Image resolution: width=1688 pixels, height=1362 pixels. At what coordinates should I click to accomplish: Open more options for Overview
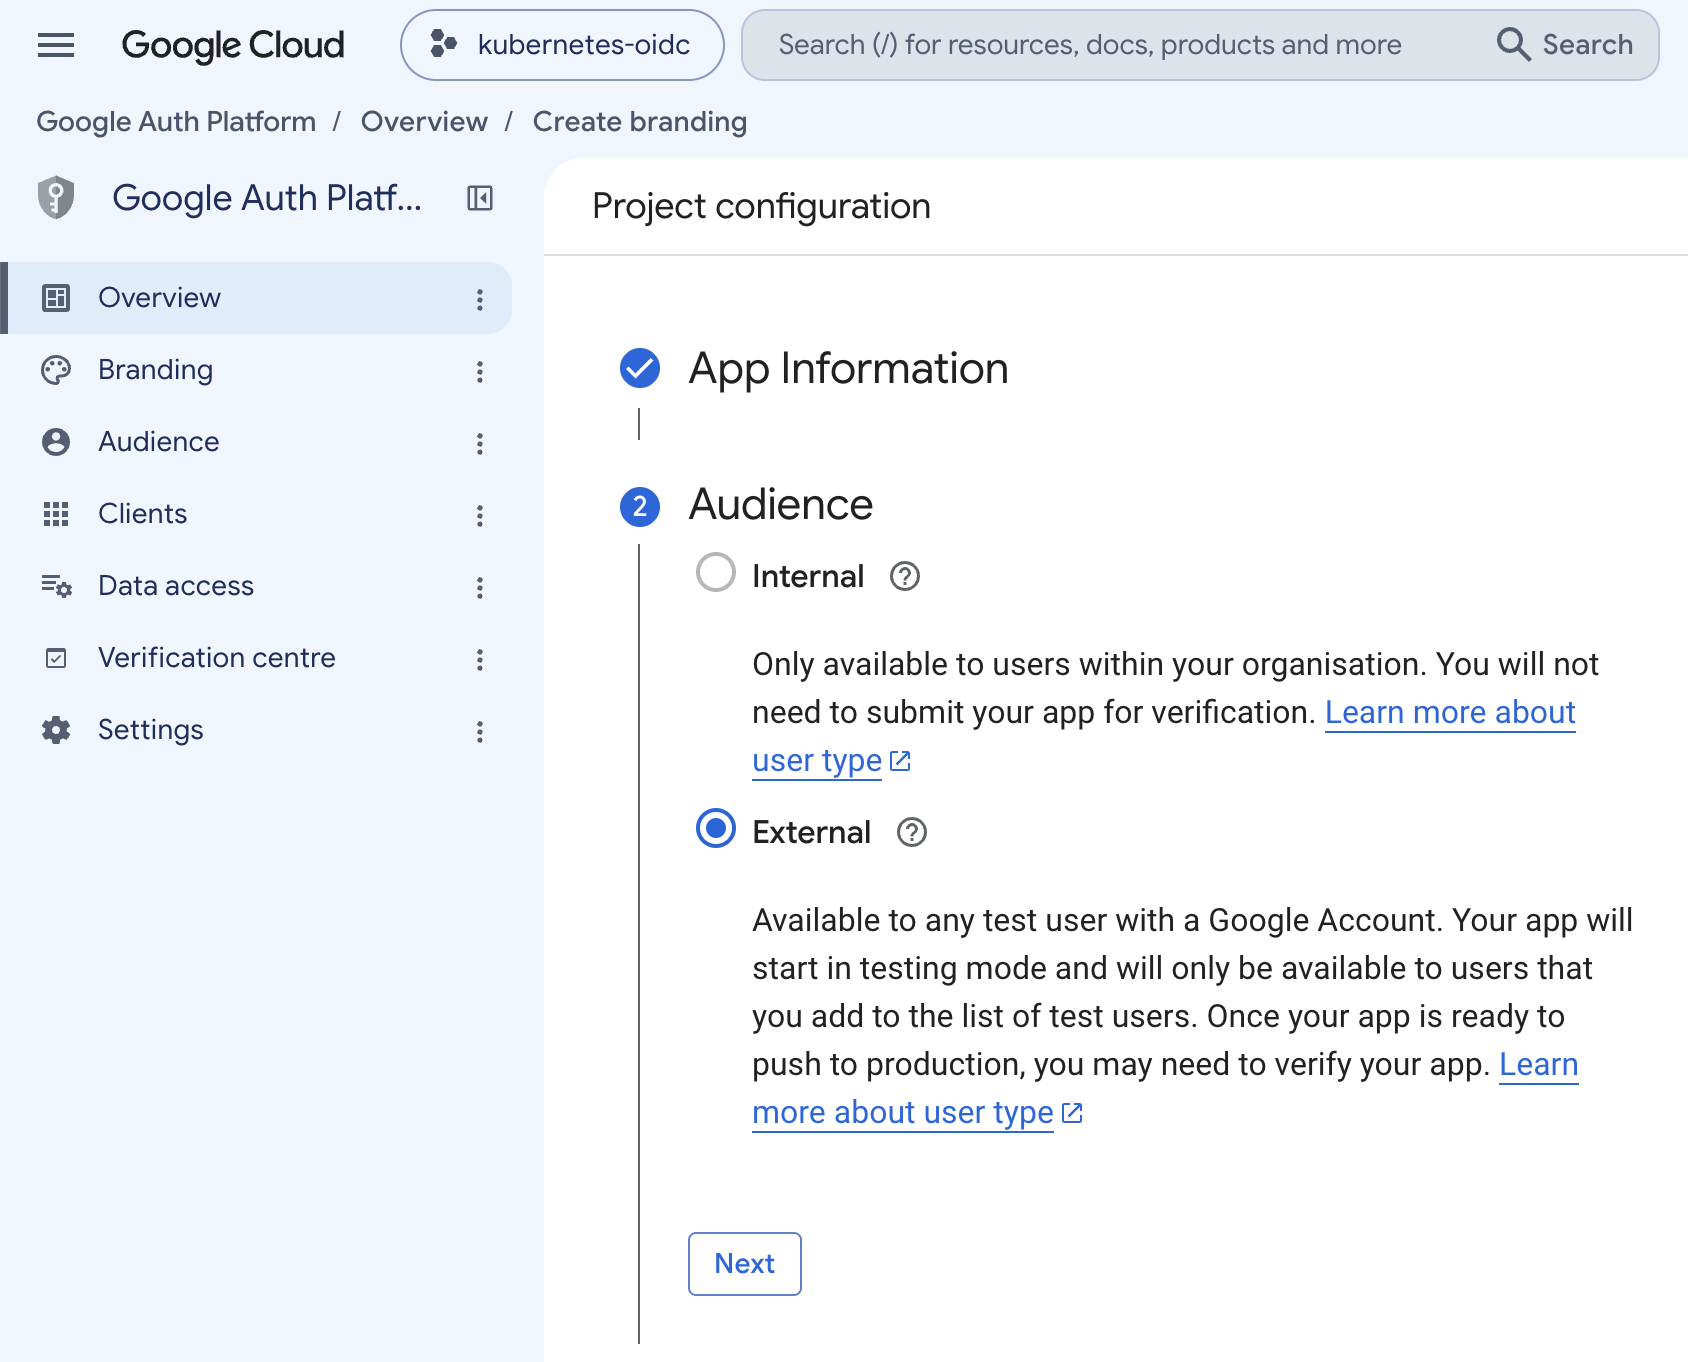[x=480, y=299]
